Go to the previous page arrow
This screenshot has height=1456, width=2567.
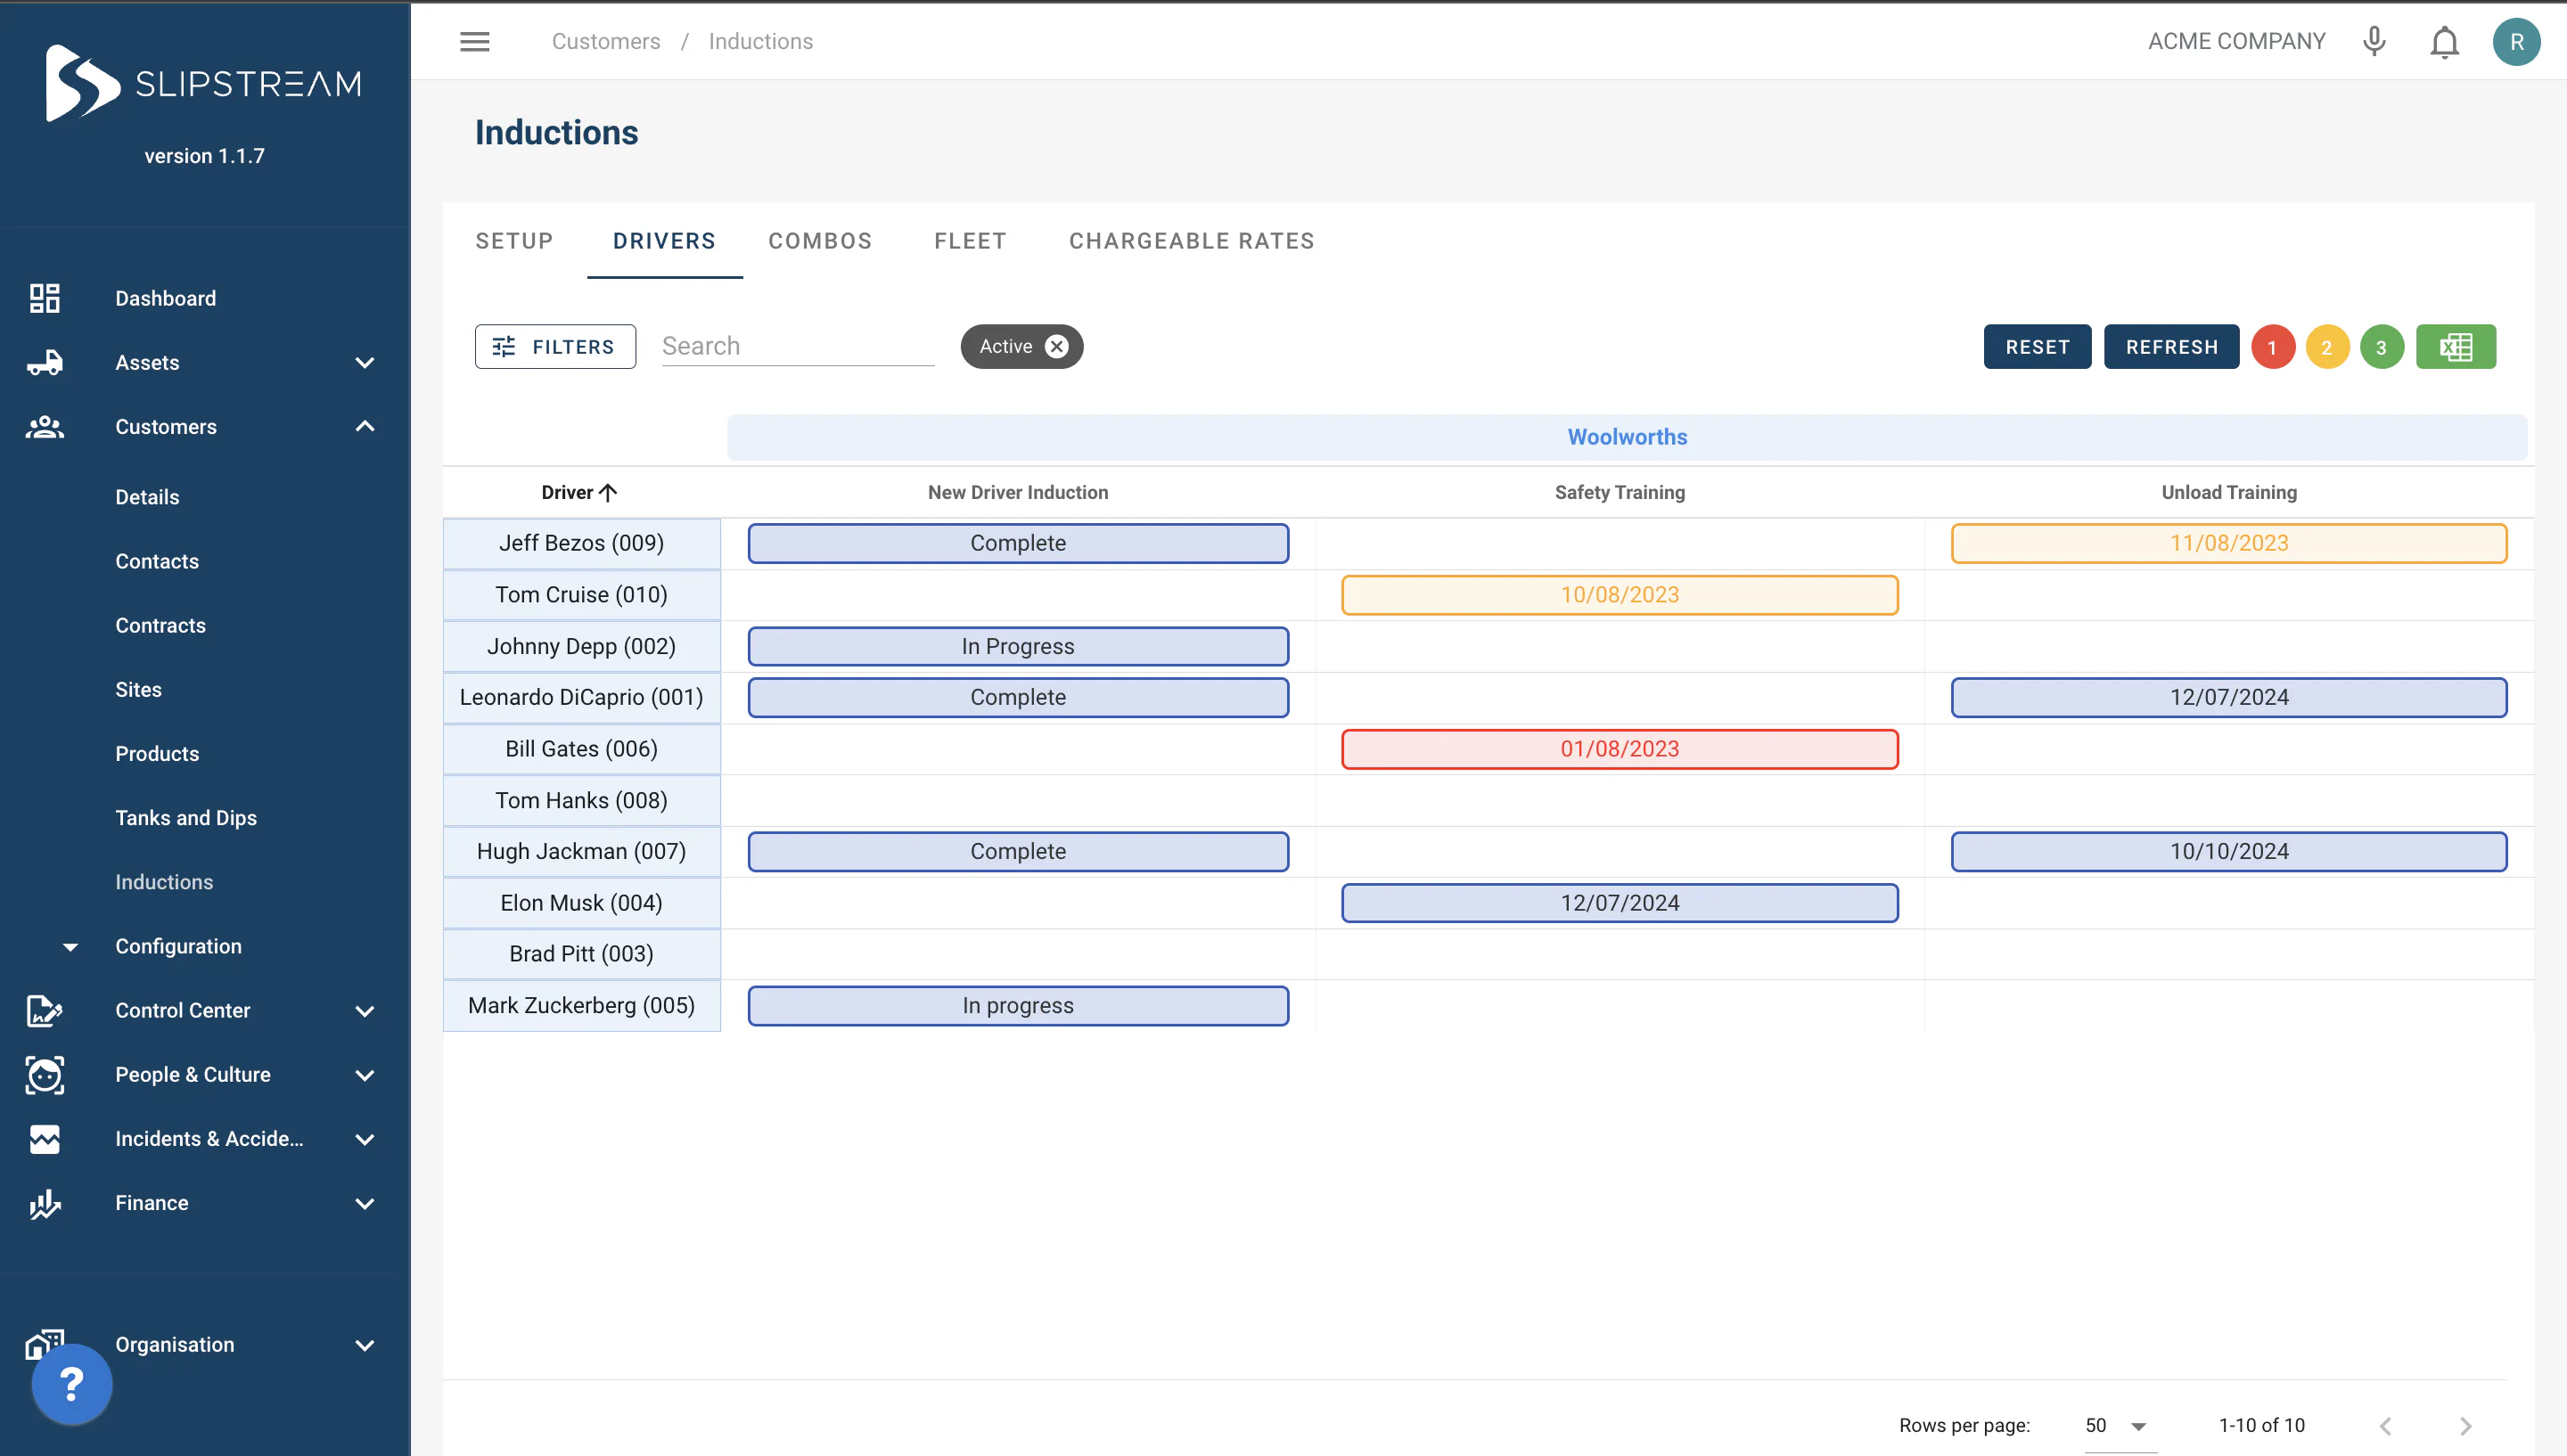click(2385, 1426)
